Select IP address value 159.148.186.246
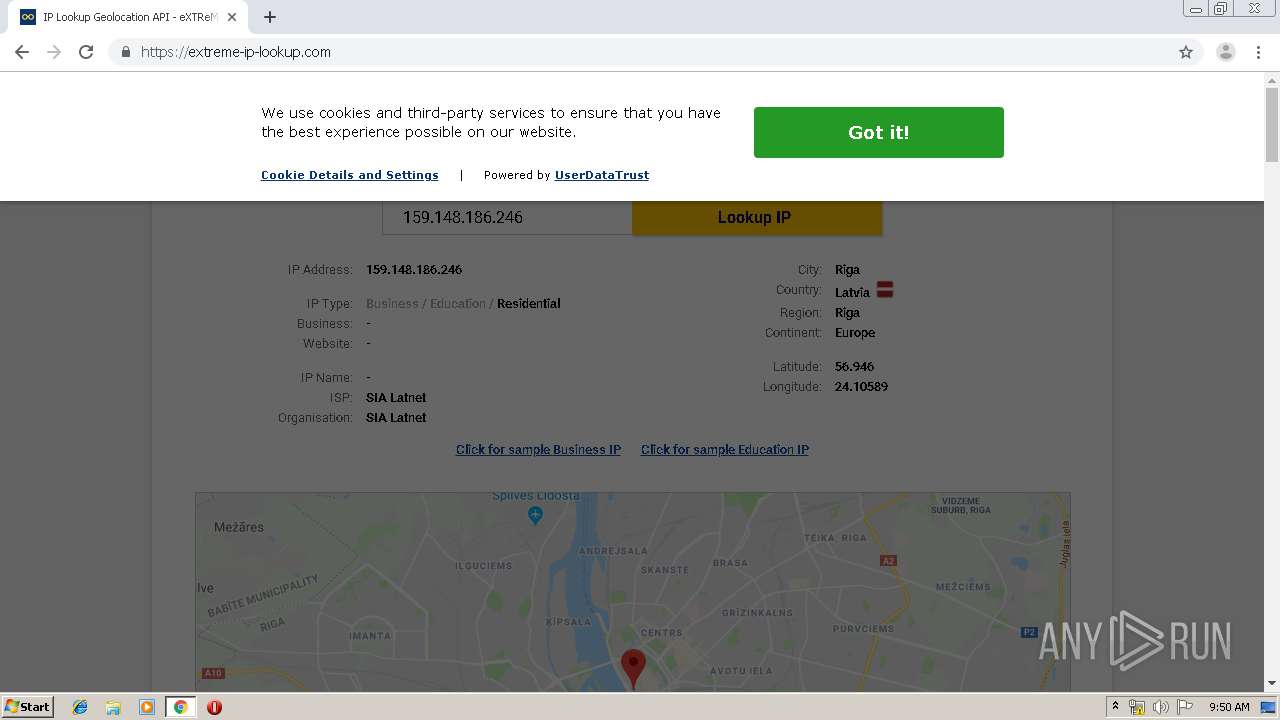1280x720 pixels. [x=414, y=270]
